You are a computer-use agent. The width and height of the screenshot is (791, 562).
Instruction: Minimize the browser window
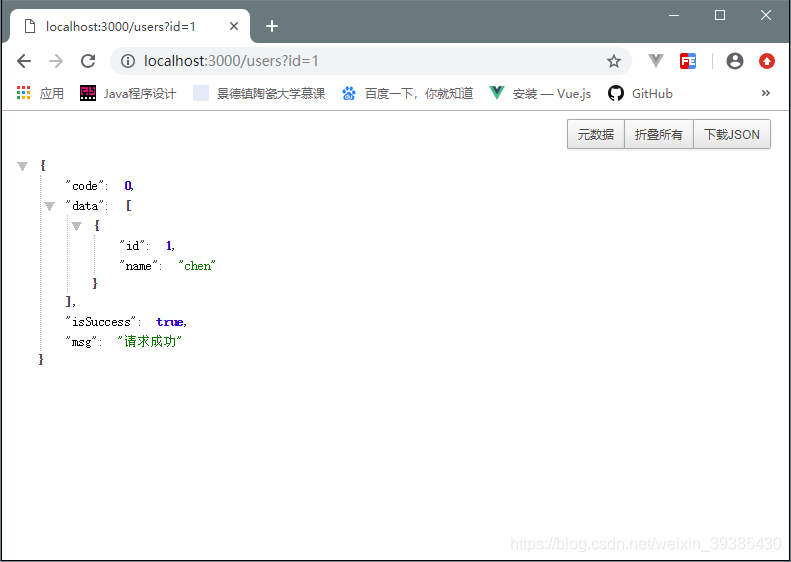pyautogui.click(x=674, y=15)
